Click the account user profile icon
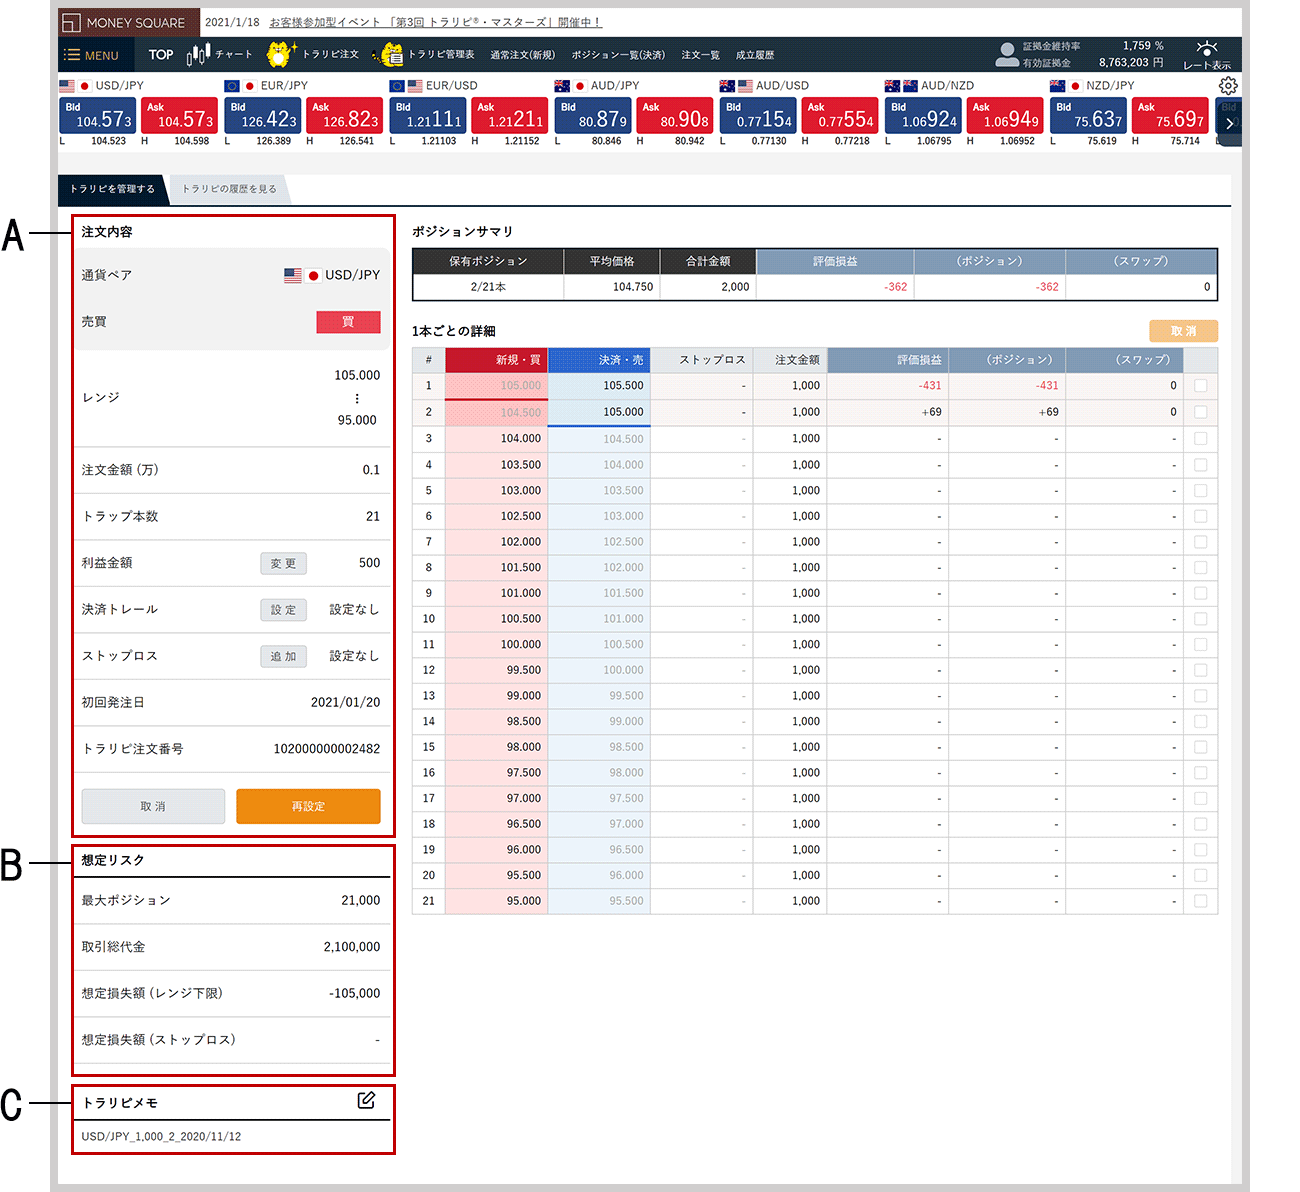1300x1192 pixels. click(x=1007, y=54)
